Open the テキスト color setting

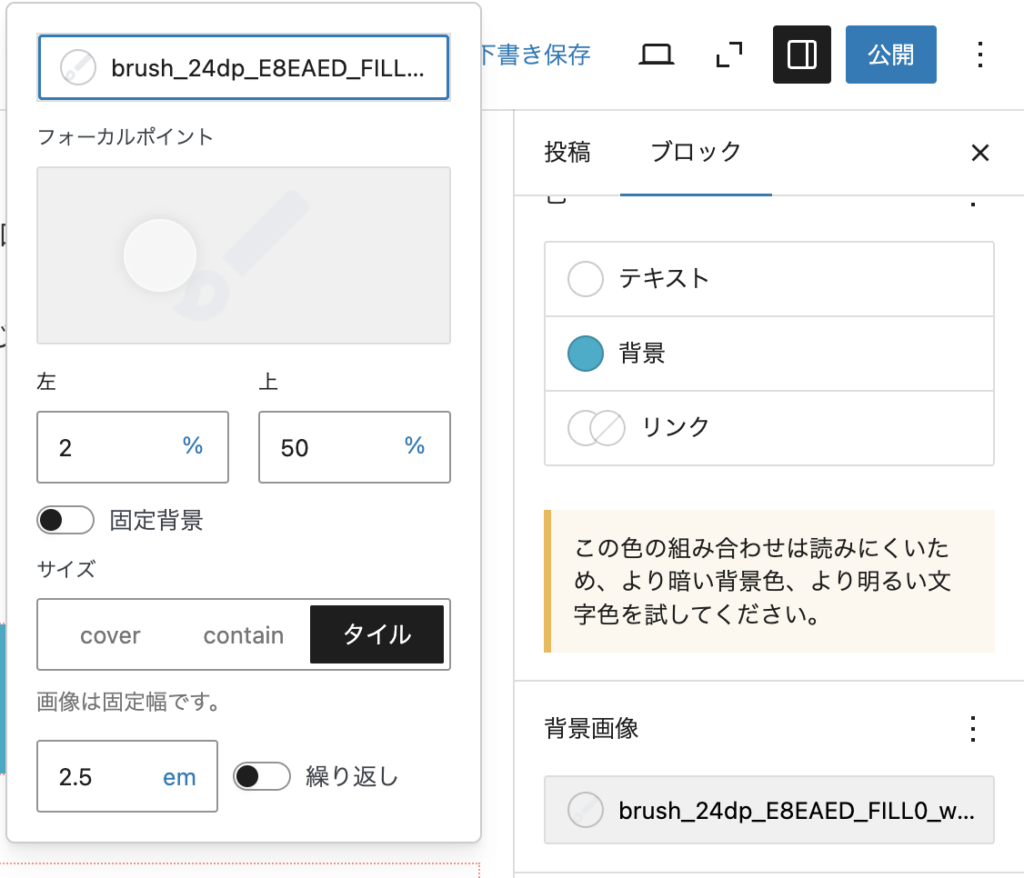769,279
